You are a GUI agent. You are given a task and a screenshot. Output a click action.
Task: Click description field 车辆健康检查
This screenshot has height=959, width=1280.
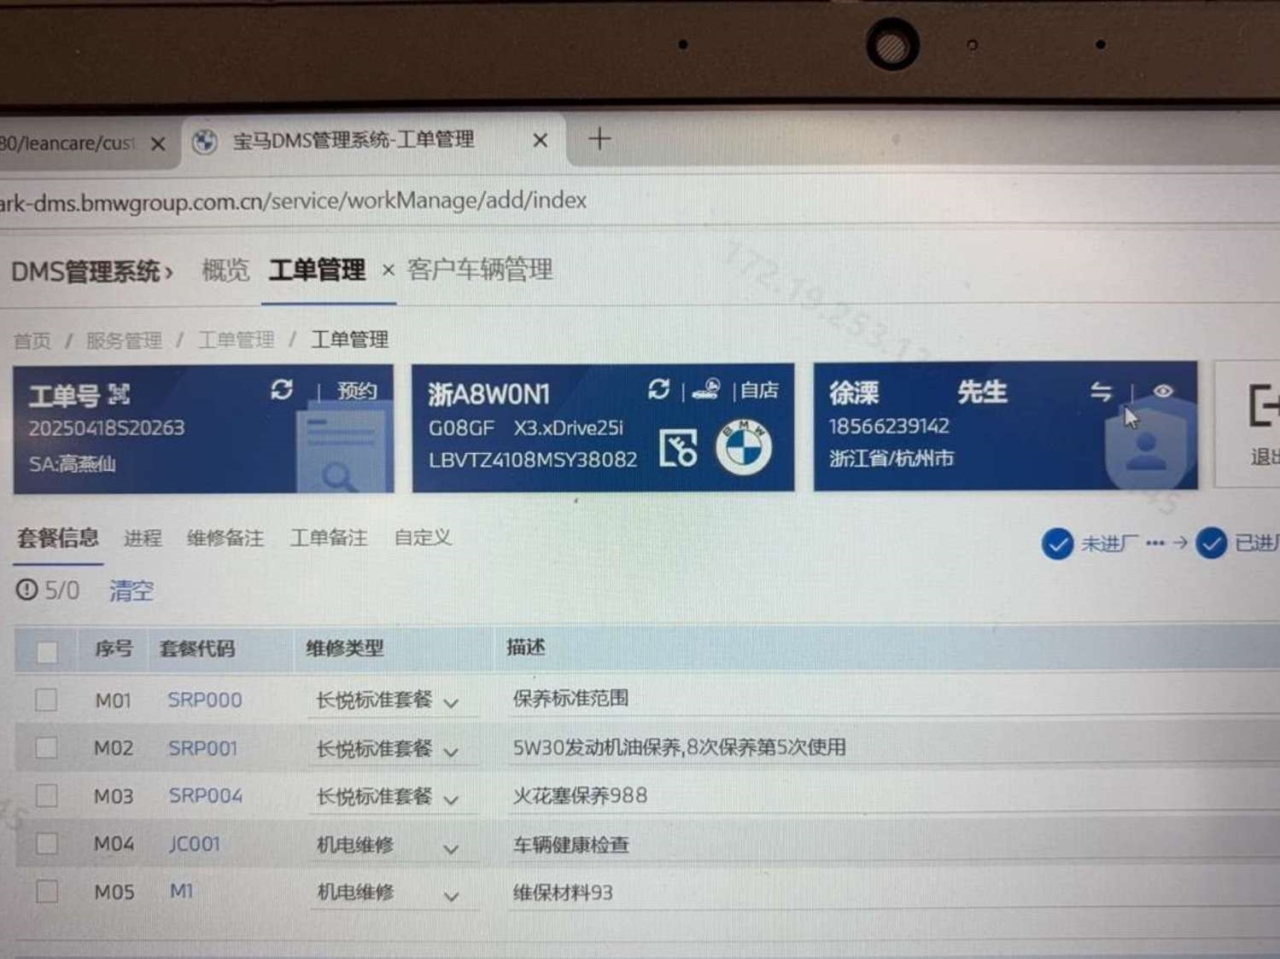(571, 845)
